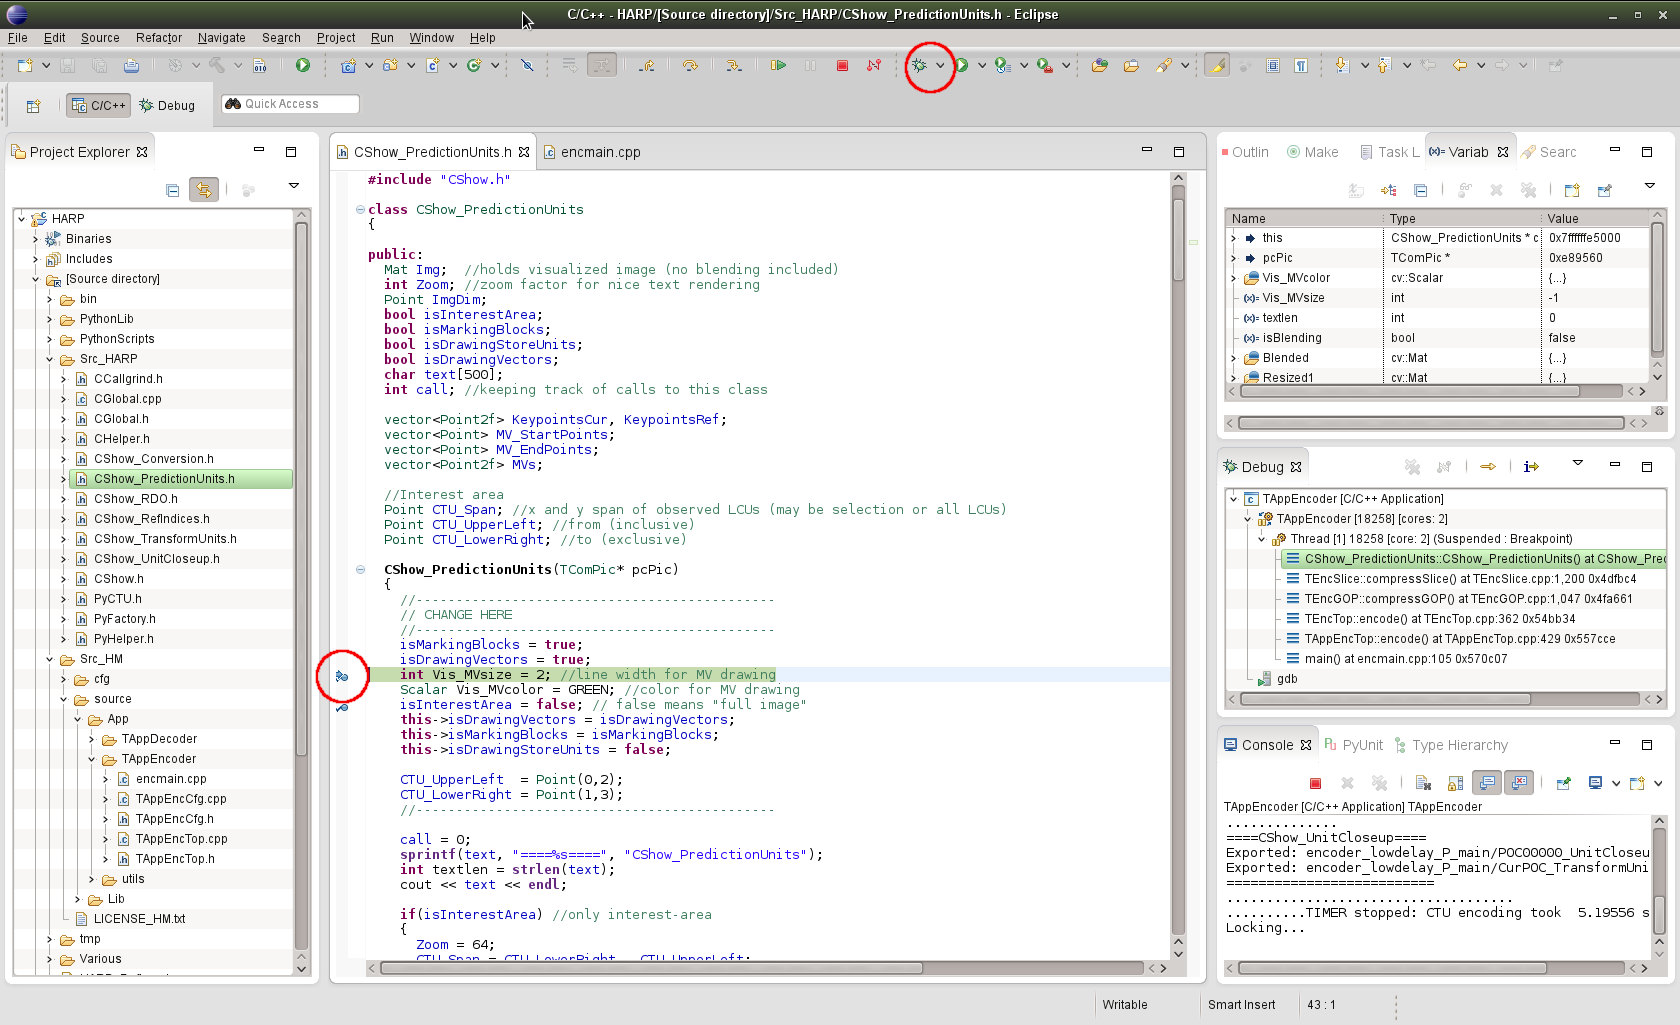Image resolution: width=1680 pixels, height=1025 pixels.
Task: Click Collapse All in Project Explorer
Action: (172, 190)
